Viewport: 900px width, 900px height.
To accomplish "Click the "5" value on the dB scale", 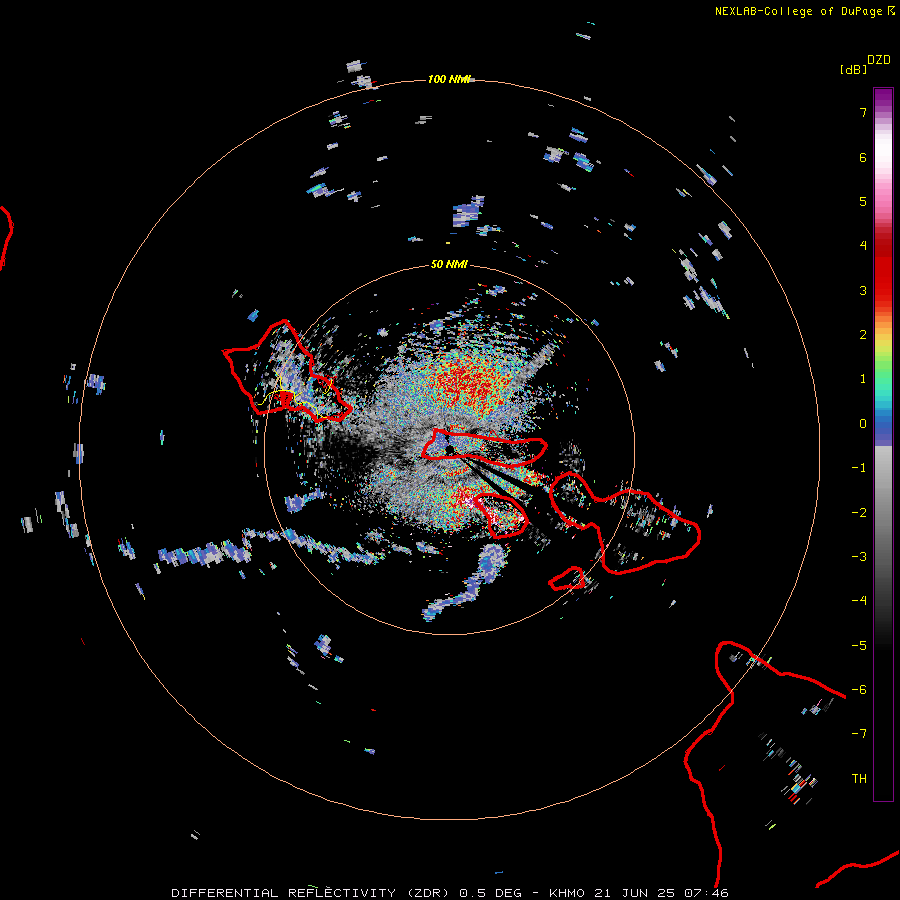I will click(863, 201).
